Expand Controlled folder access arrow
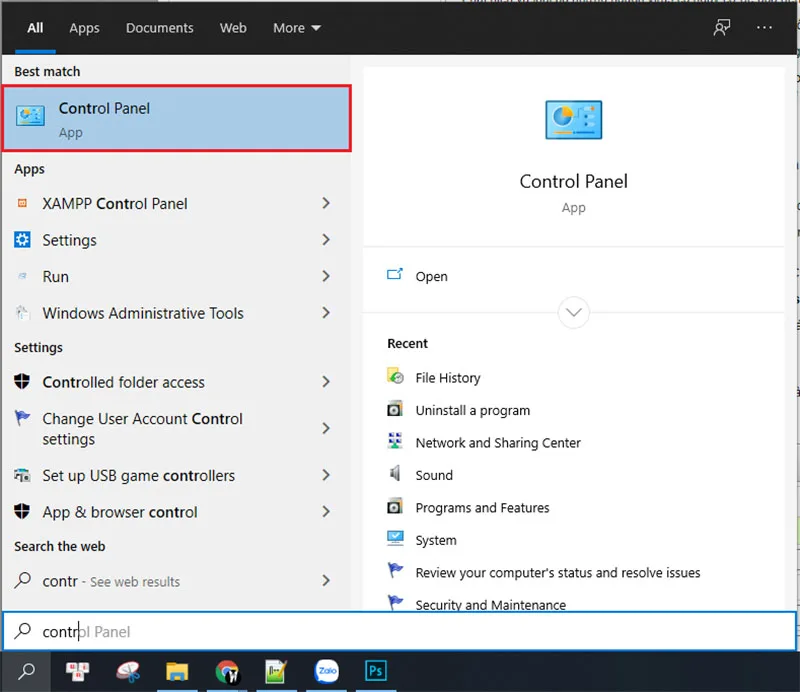Viewport: 800px width, 692px height. (x=326, y=381)
